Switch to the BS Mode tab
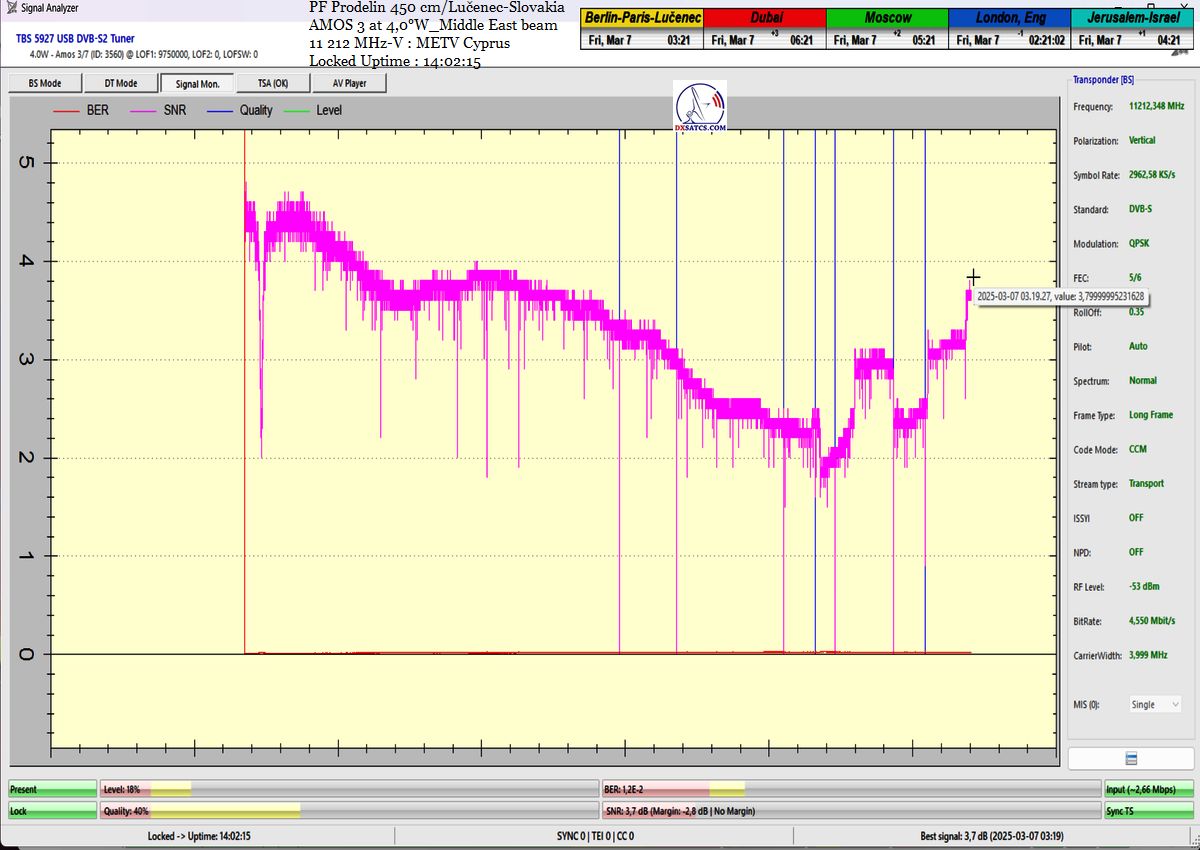 tap(44, 83)
